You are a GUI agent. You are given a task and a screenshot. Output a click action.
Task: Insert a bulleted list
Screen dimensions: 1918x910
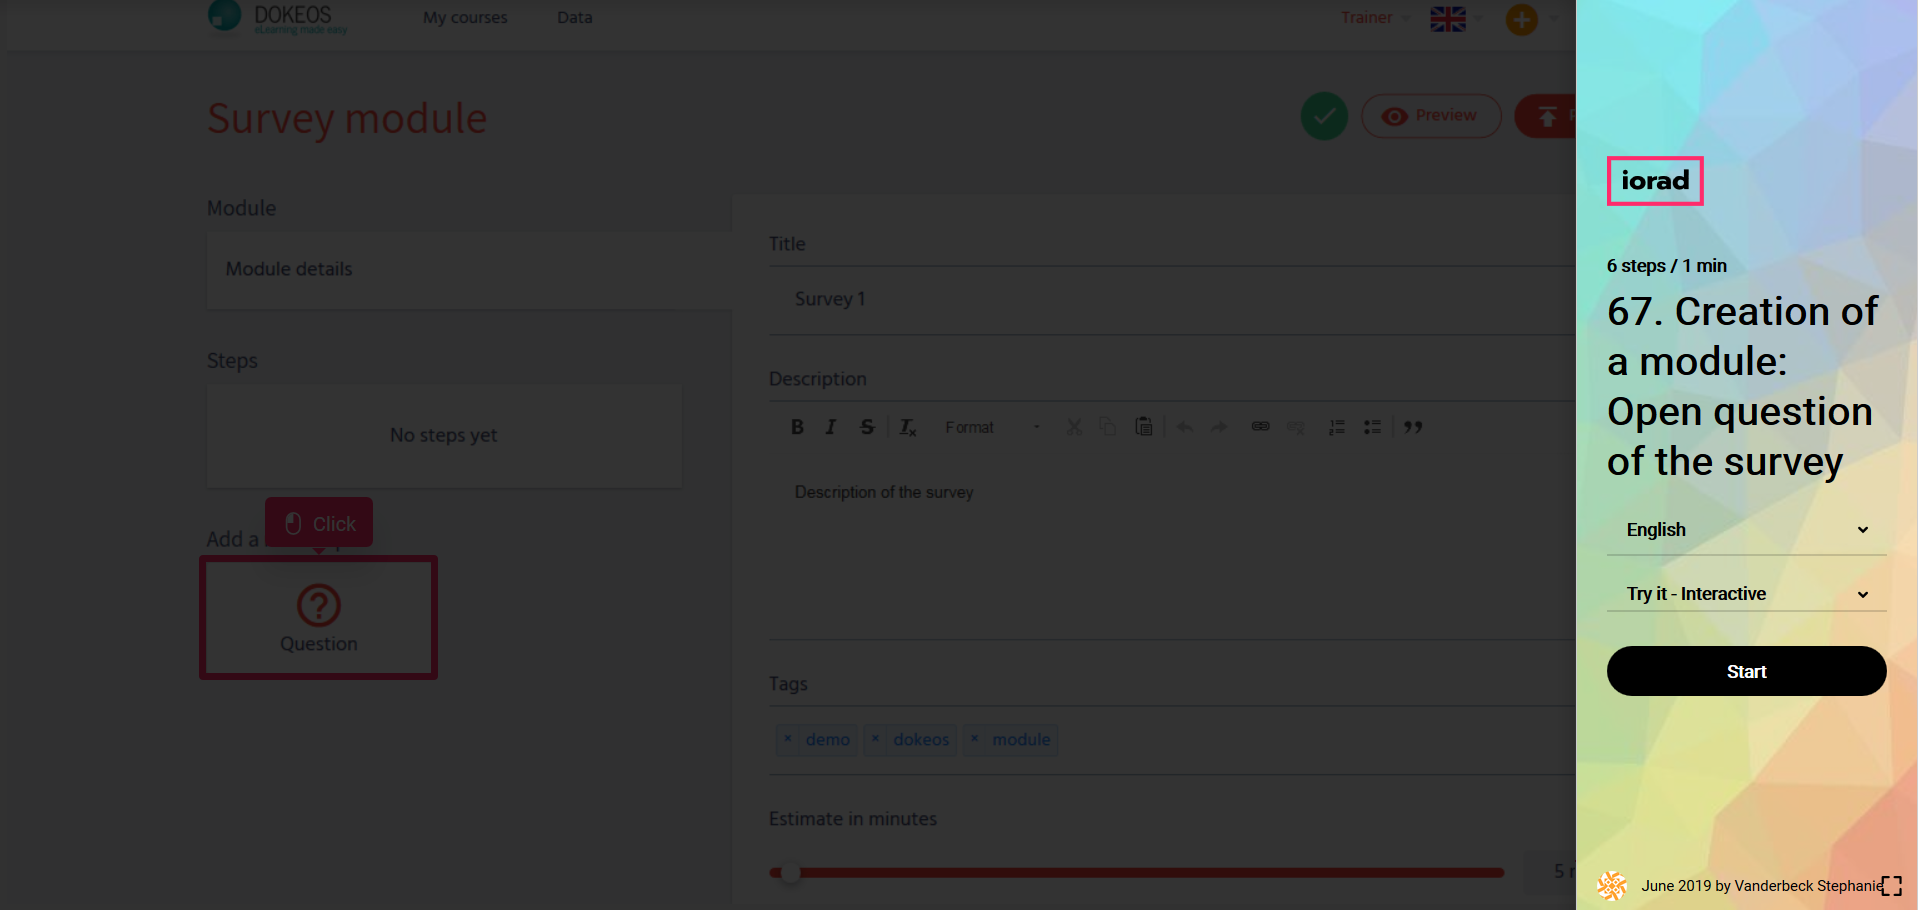pyautogui.click(x=1372, y=427)
